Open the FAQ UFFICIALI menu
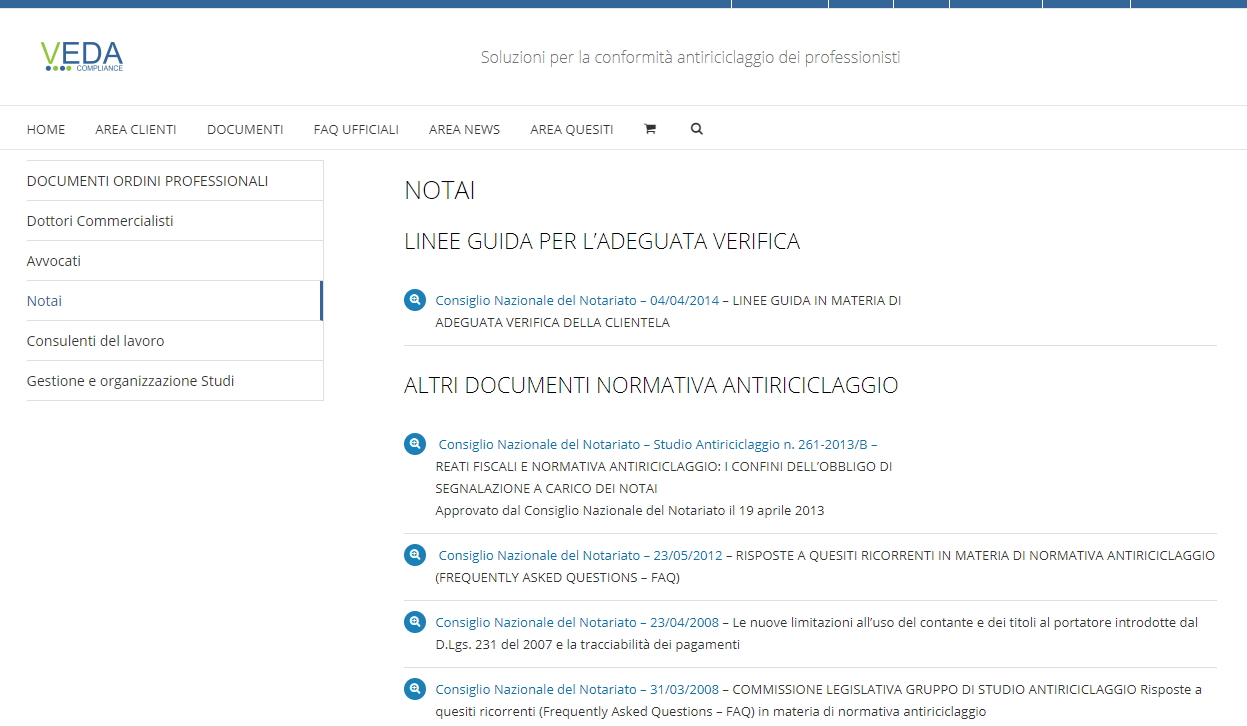 pos(356,129)
